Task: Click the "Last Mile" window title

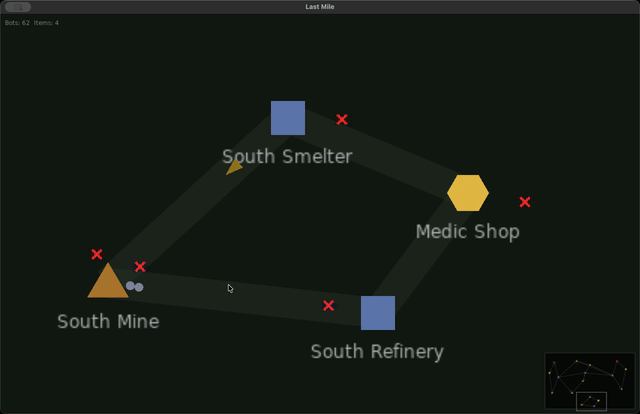Action: [x=320, y=7]
